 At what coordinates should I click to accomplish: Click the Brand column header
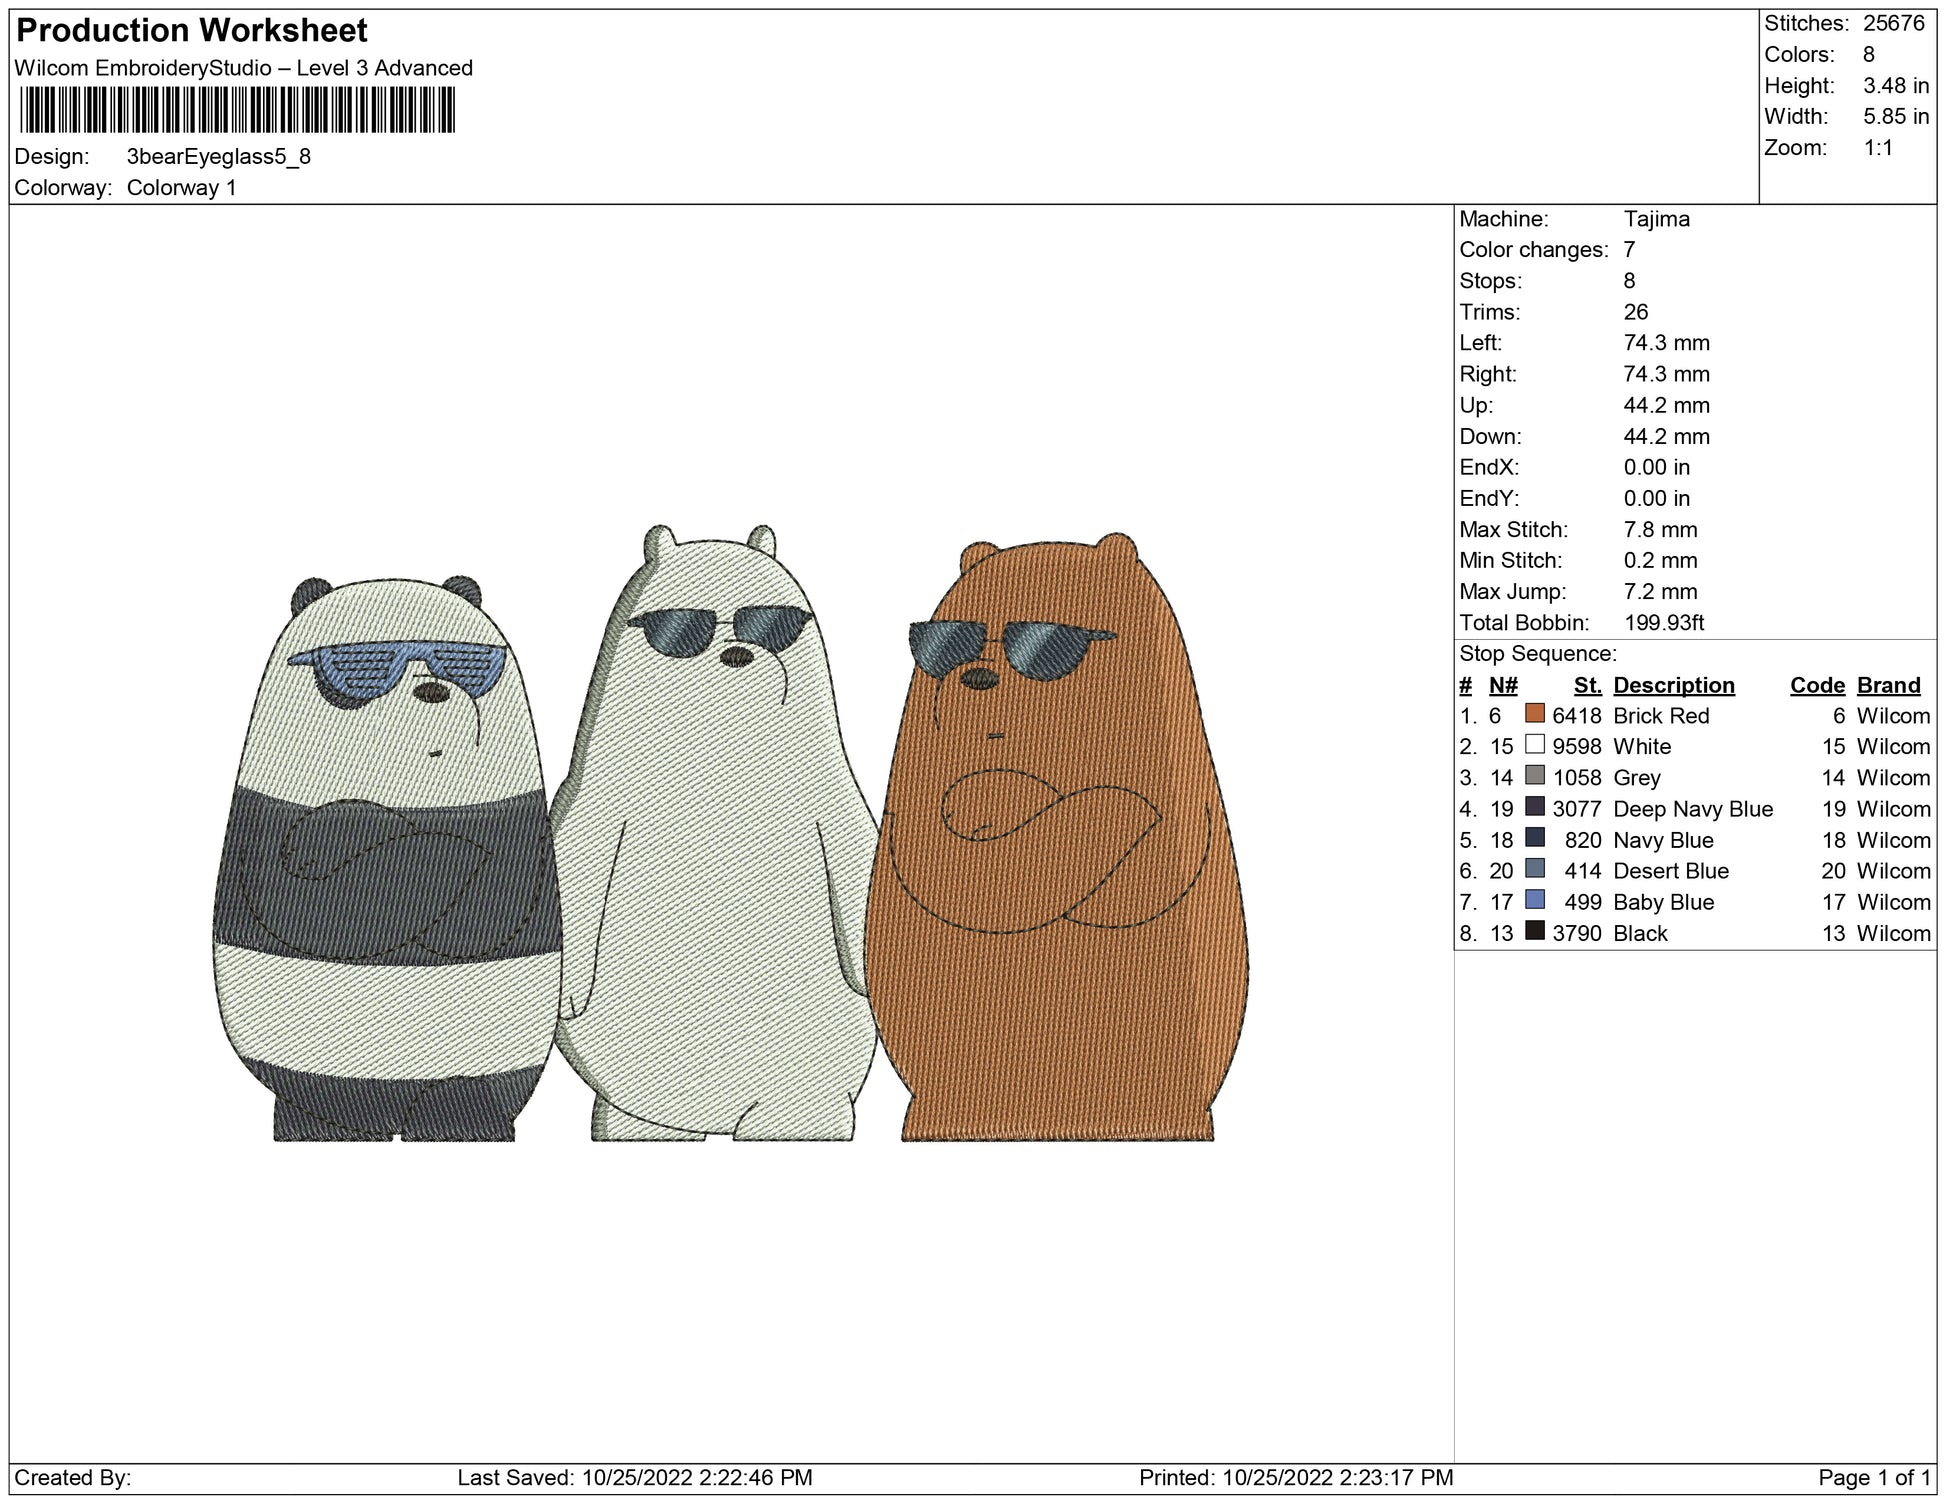1888,685
